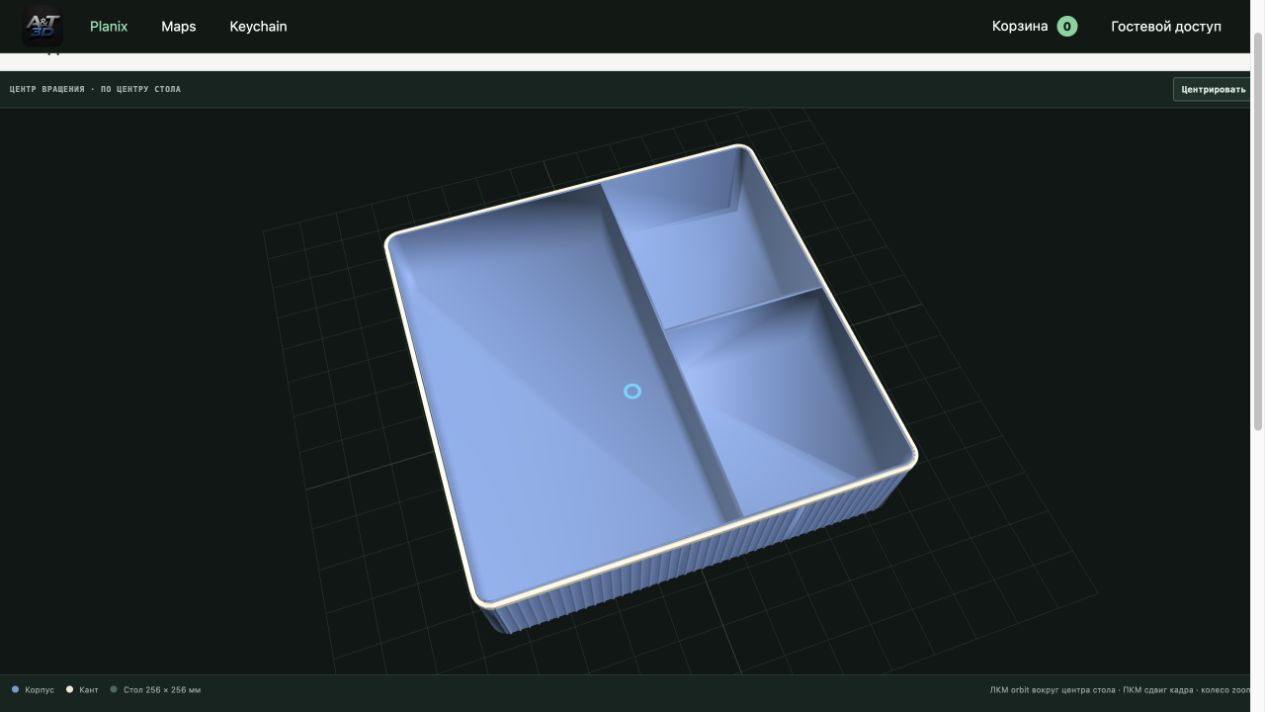Click the A&T 3D logo icon

[42, 26]
